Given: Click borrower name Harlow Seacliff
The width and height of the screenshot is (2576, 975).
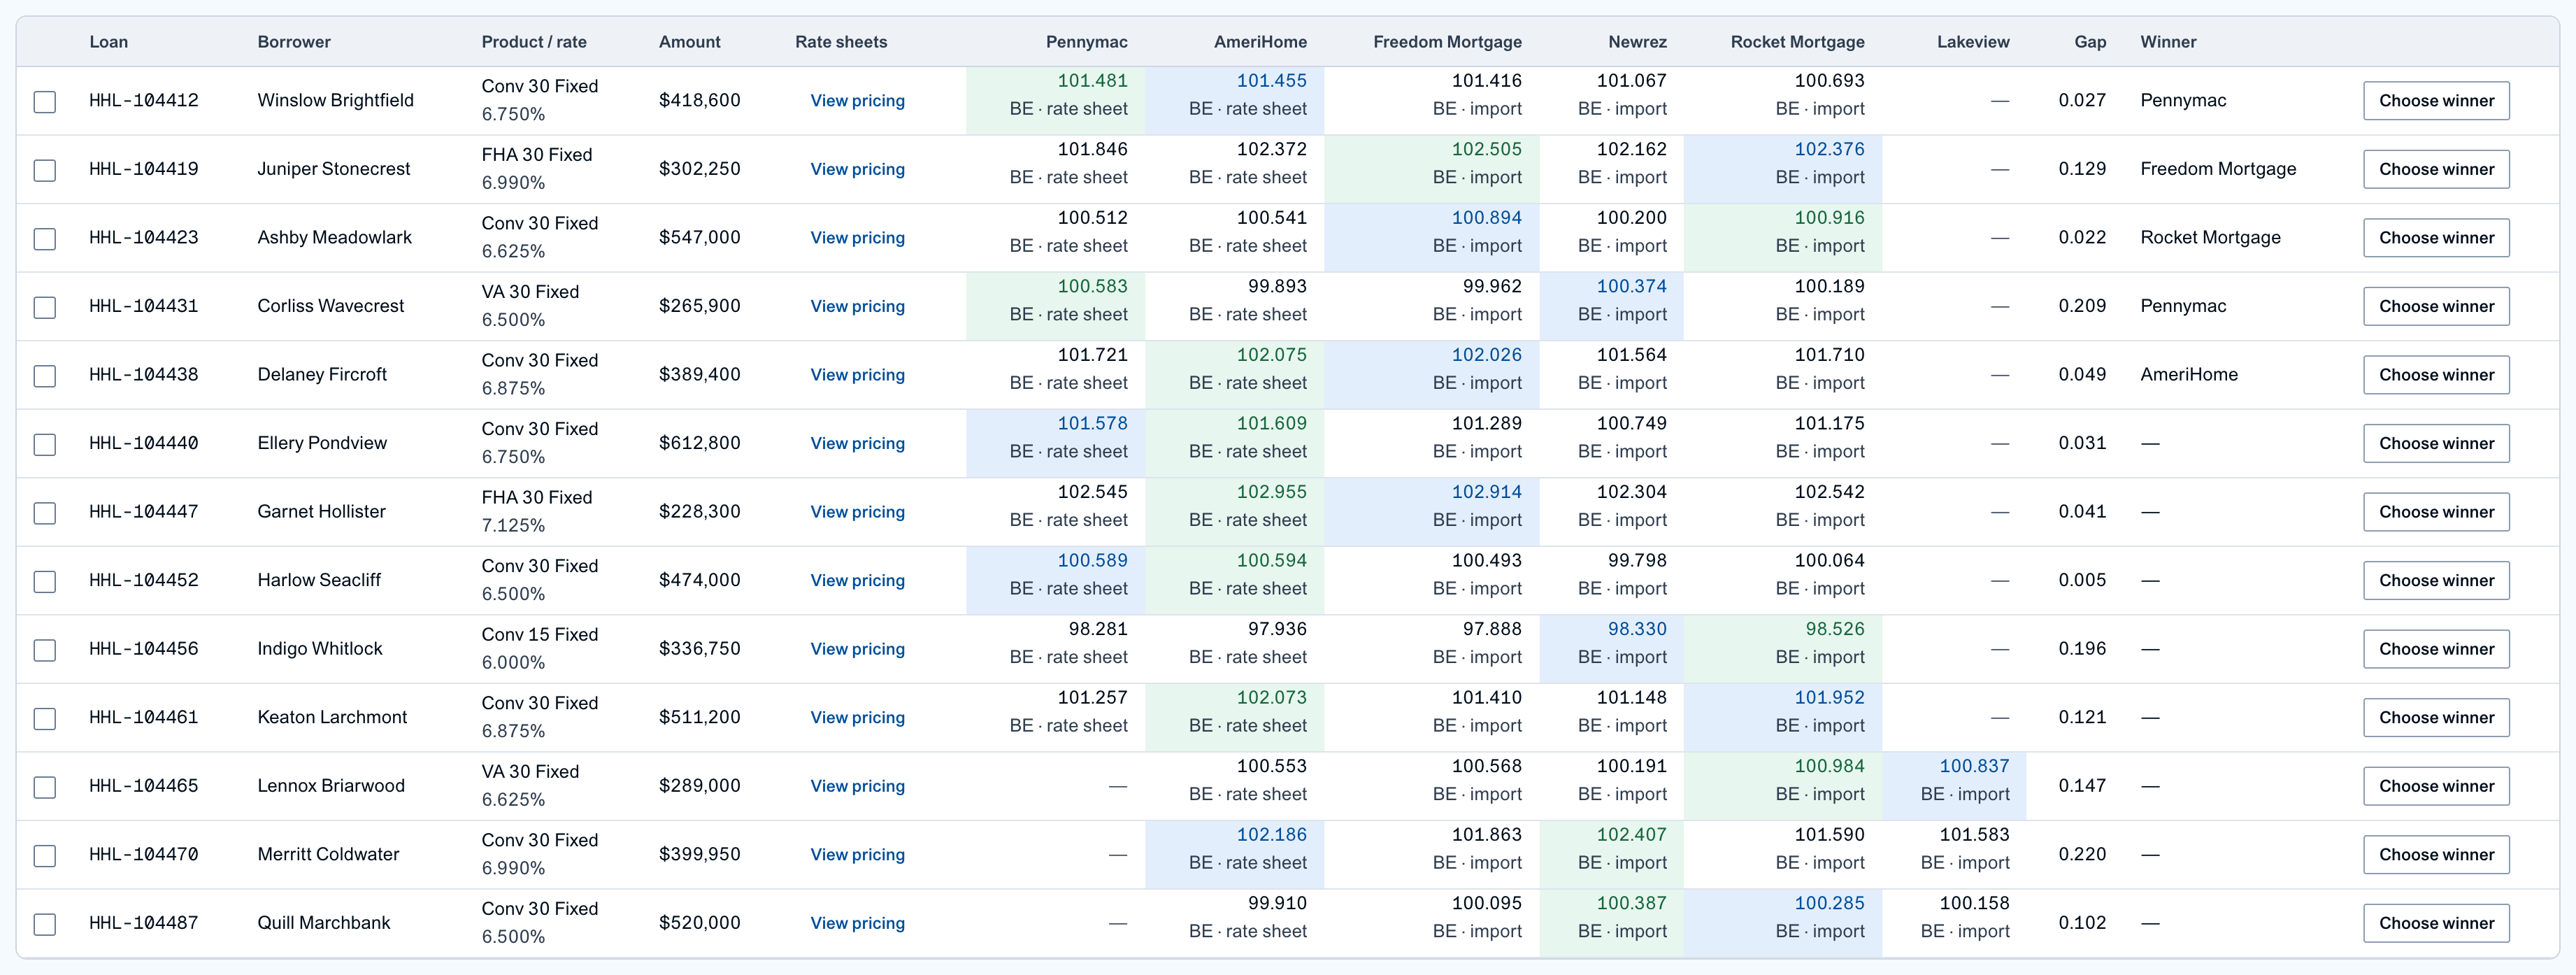Looking at the screenshot, I should 319,580.
